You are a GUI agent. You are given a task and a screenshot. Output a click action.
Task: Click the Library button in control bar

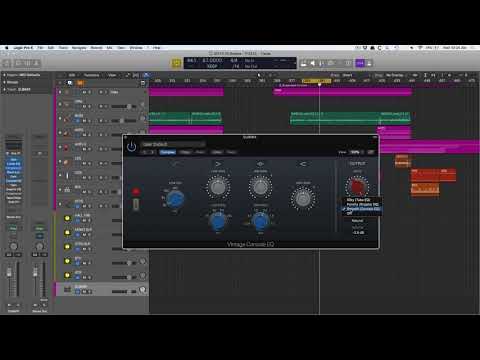(x=7, y=63)
